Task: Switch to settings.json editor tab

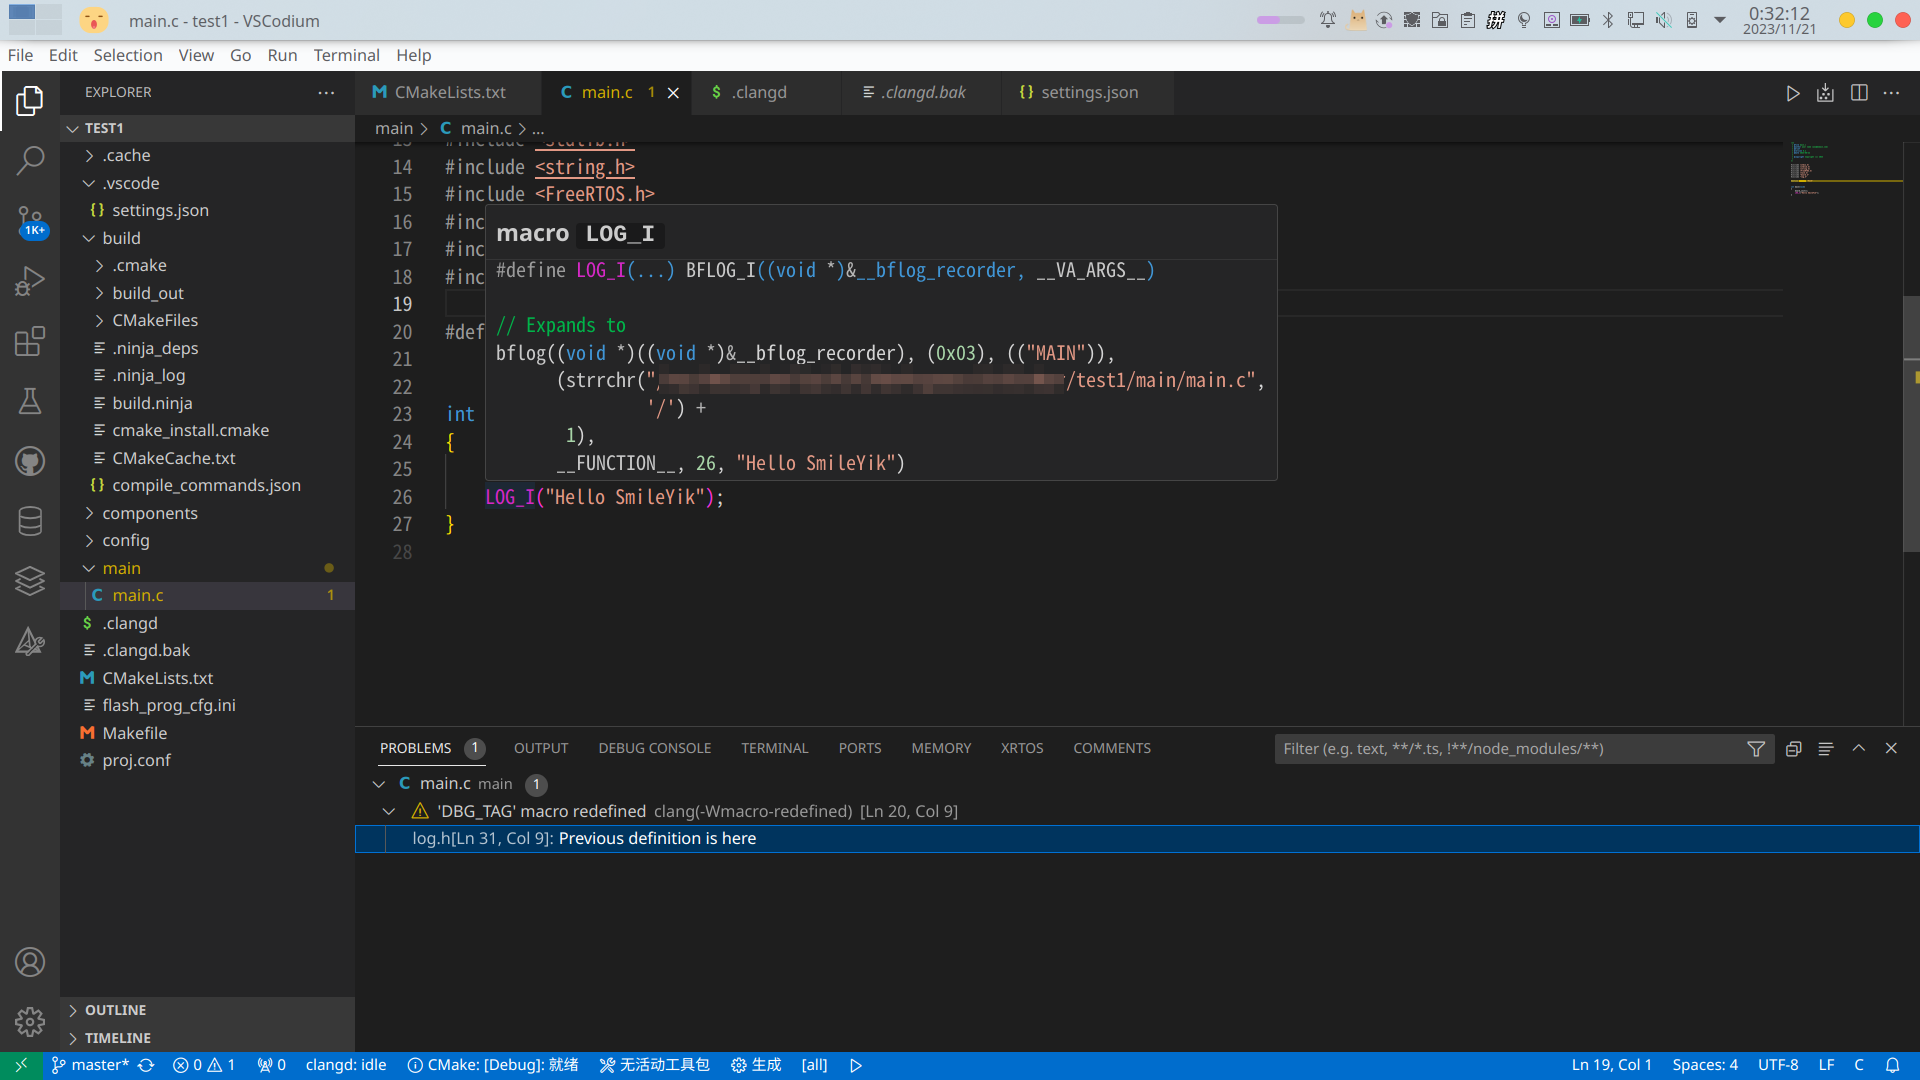Action: pyautogui.click(x=1088, y=93)
